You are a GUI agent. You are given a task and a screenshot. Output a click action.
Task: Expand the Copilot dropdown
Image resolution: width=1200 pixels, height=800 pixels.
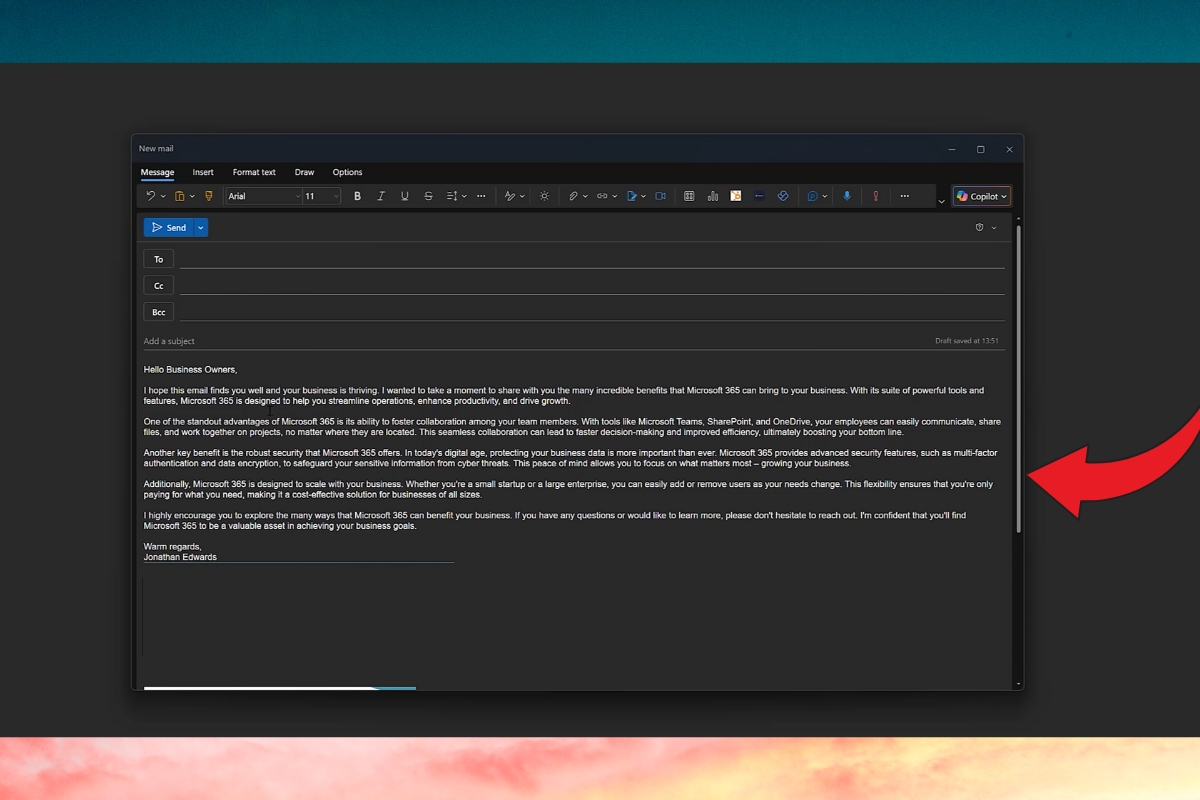pos(1004,196)
